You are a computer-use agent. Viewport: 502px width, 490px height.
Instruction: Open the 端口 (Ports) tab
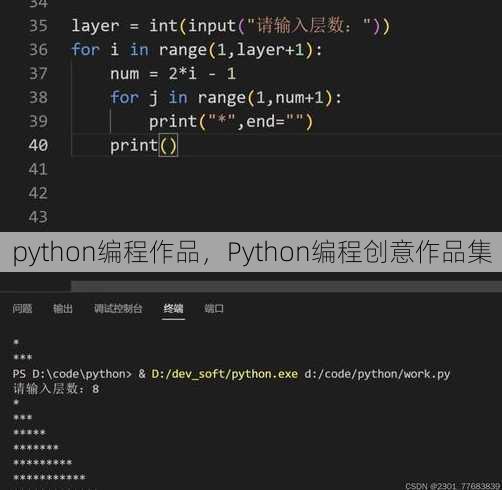[x=214, y=309]
